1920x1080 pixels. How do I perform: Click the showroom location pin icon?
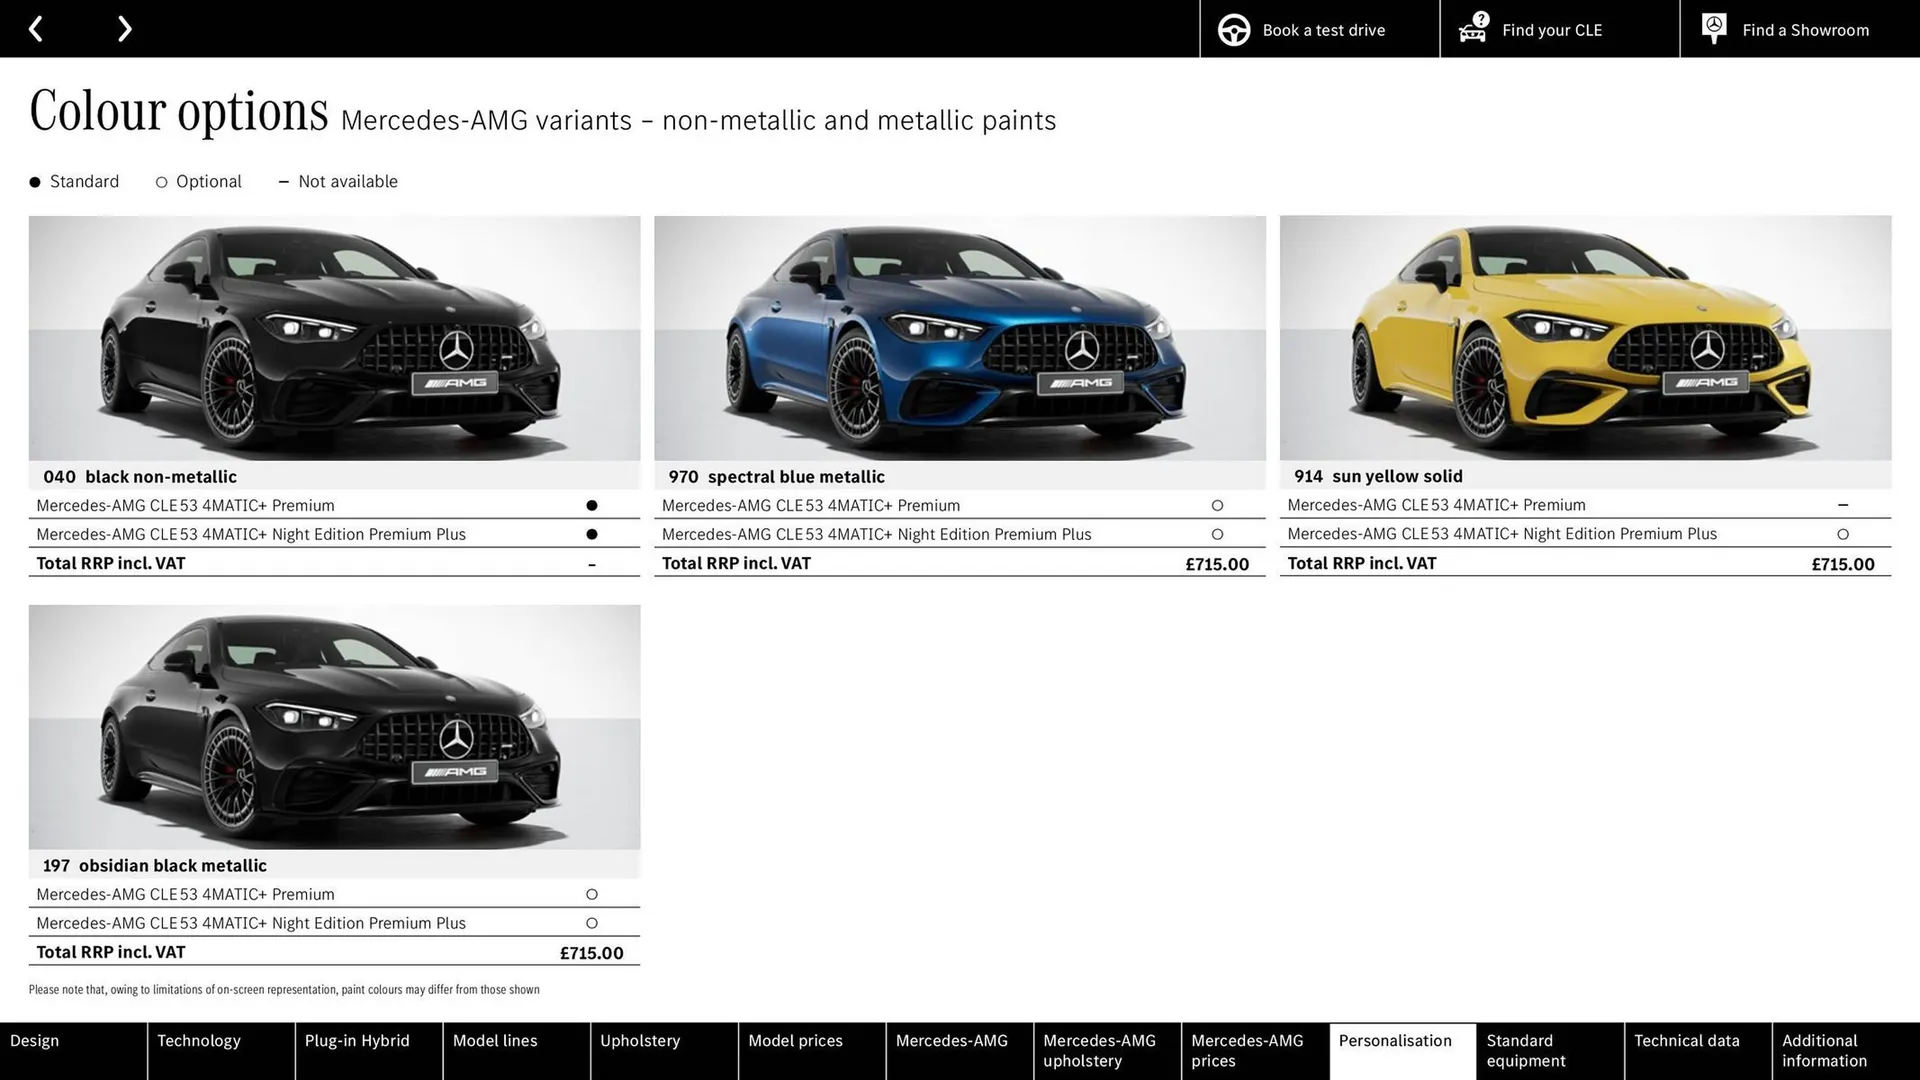pyautogui.click(x=1713, y=28)
